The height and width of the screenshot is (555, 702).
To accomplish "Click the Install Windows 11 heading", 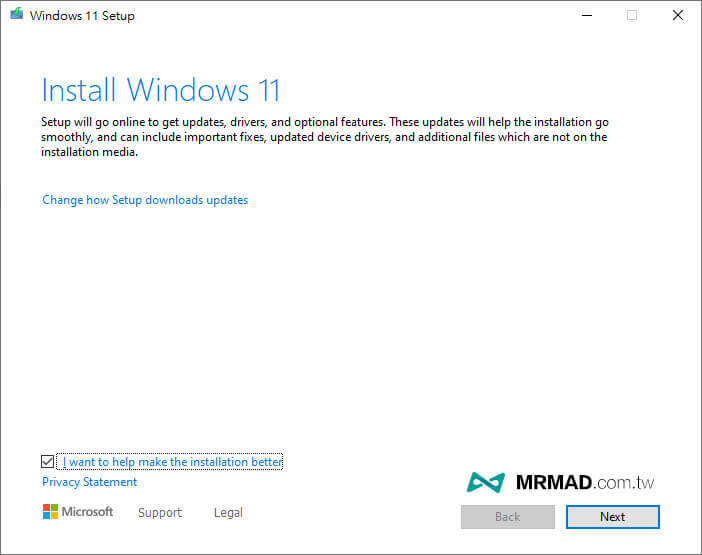I will tap(161, 90).
